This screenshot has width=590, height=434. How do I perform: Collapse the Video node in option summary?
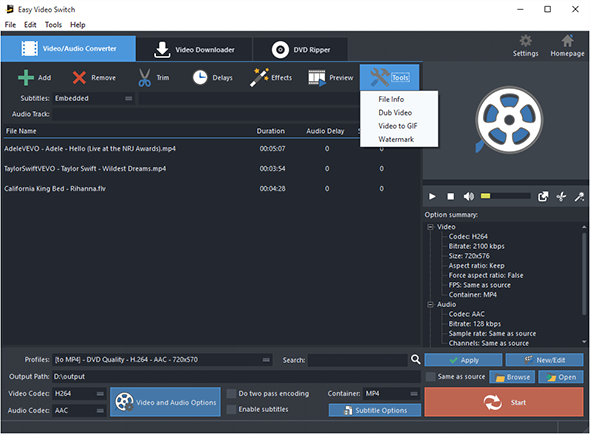[430, 227]
